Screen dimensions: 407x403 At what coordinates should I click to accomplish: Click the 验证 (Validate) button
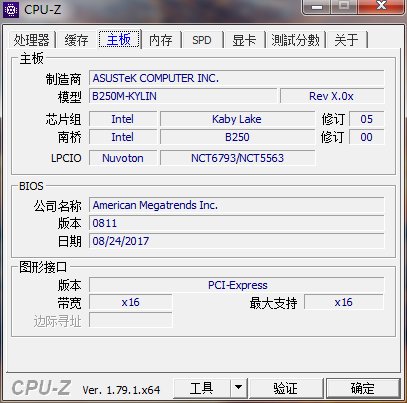point(285,388)
